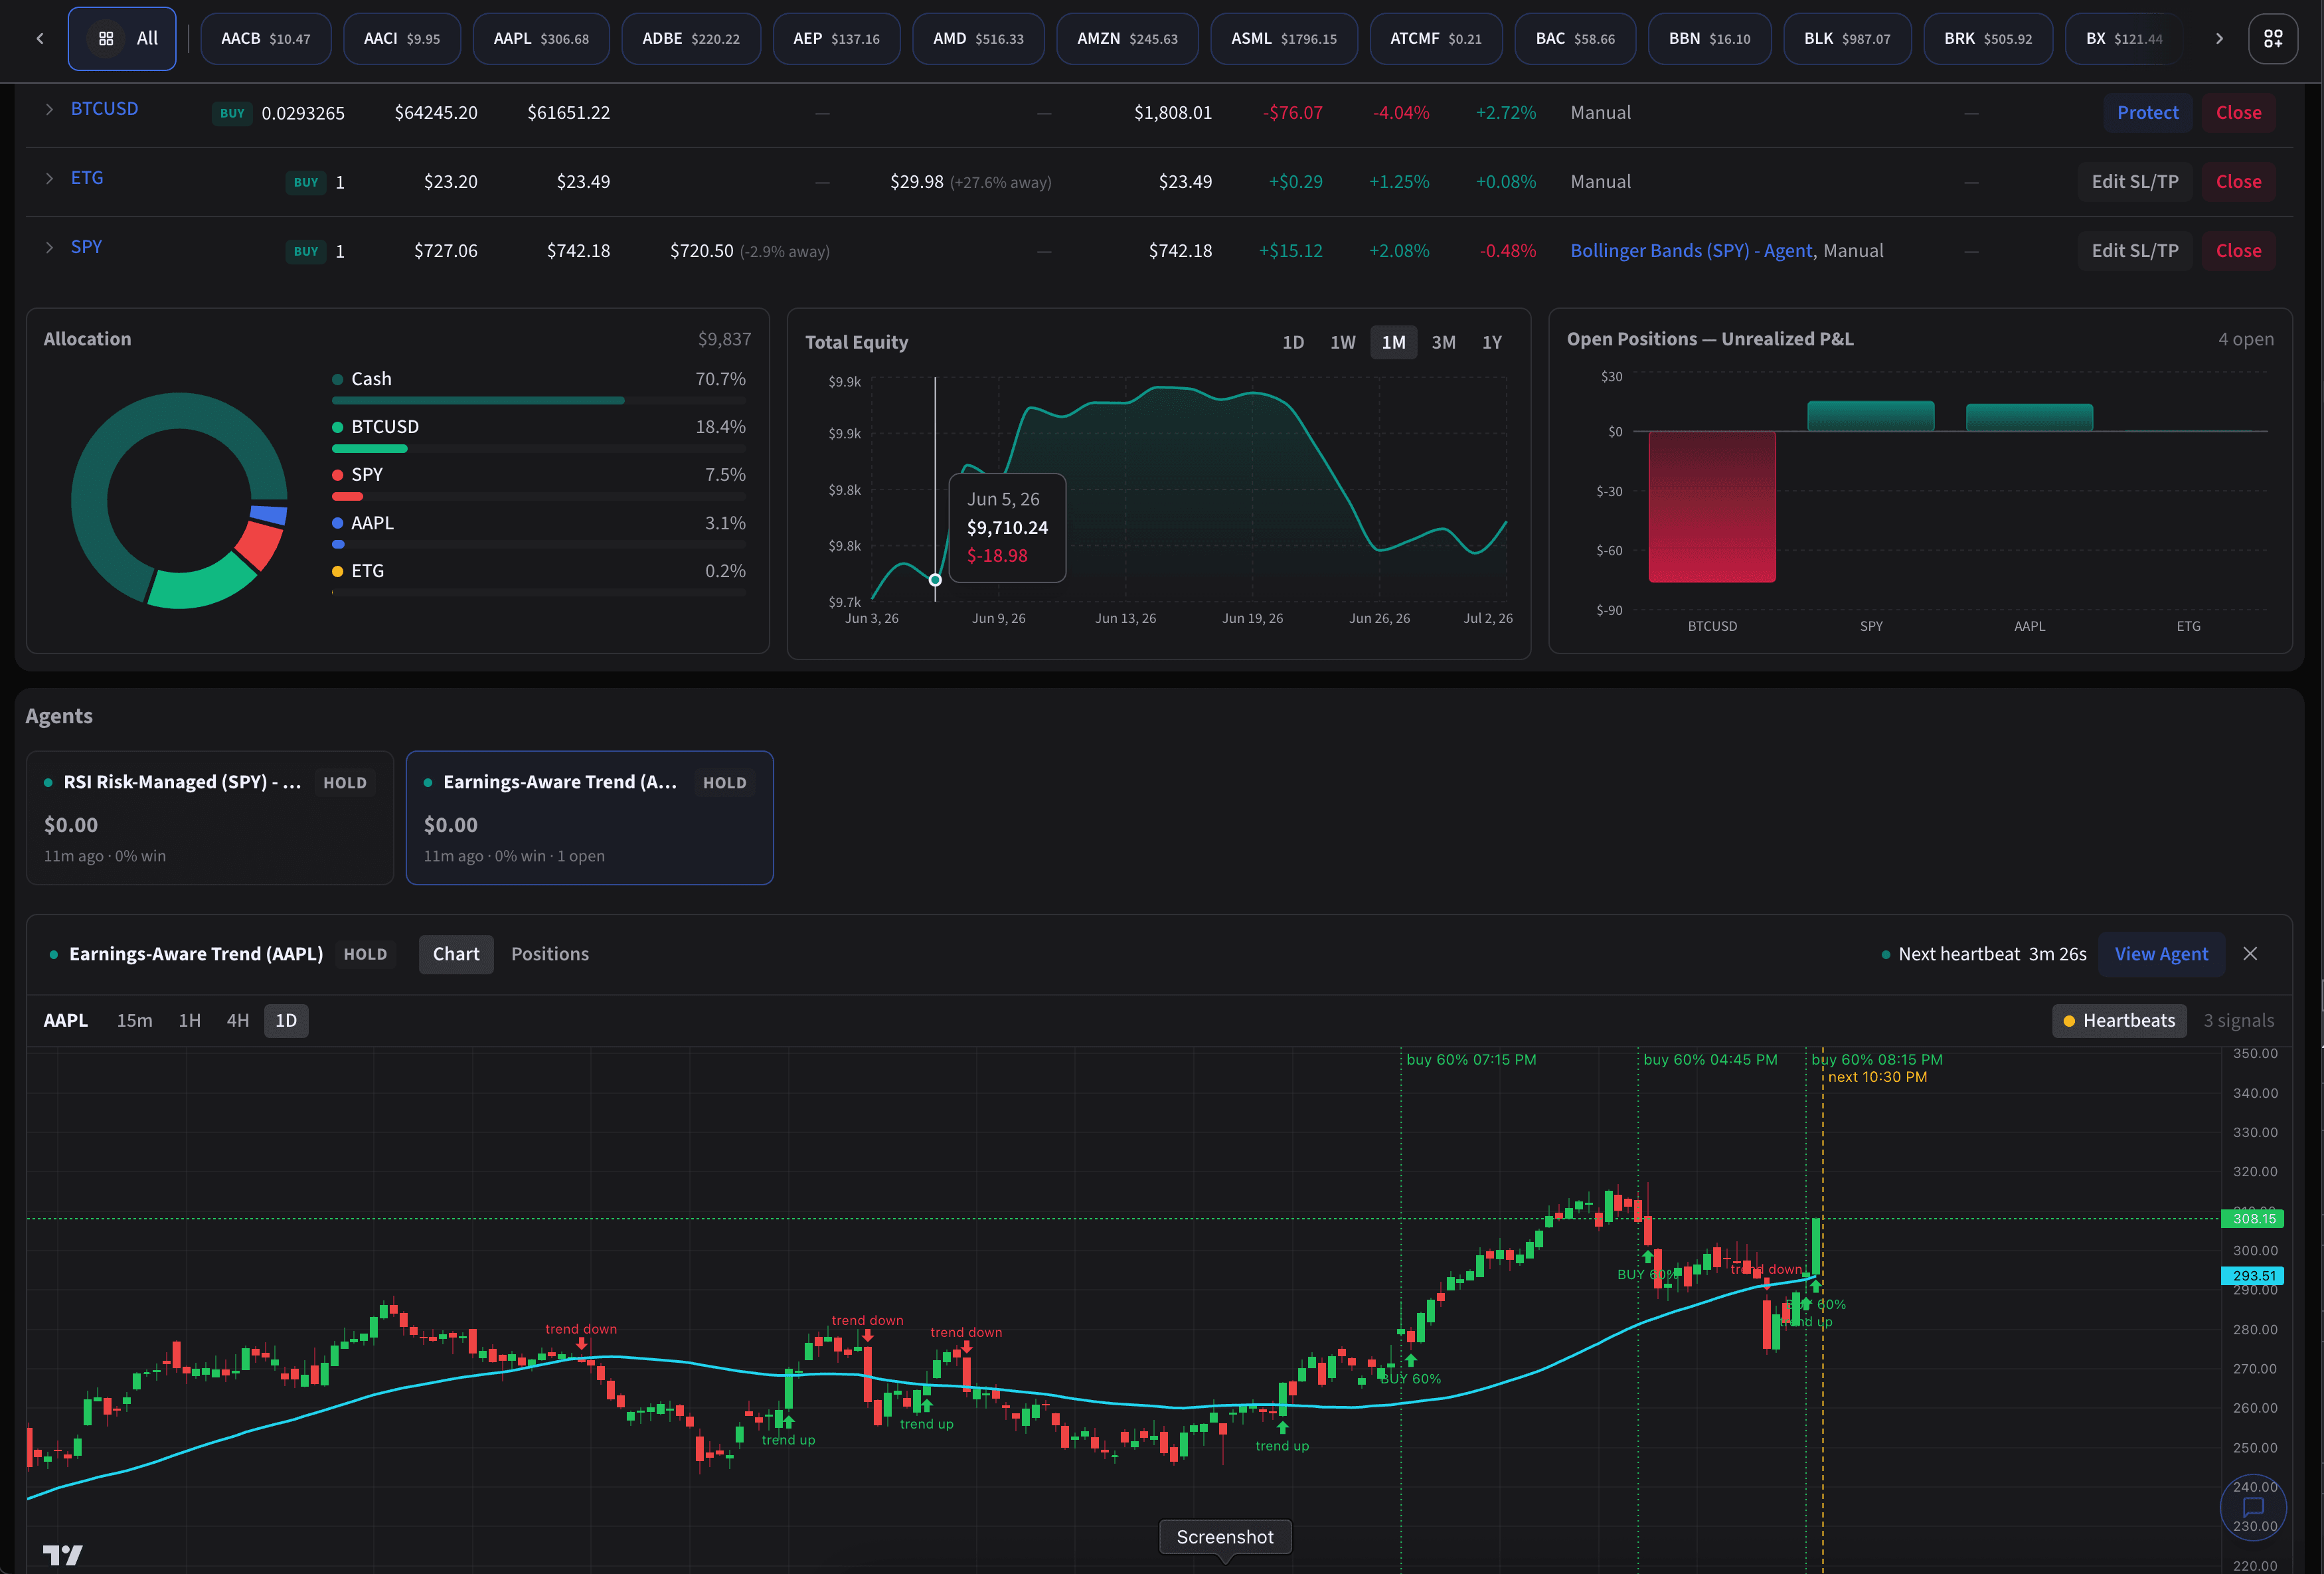
Task: Set Total Equity range to 3M
Action: pos(1443,342)
